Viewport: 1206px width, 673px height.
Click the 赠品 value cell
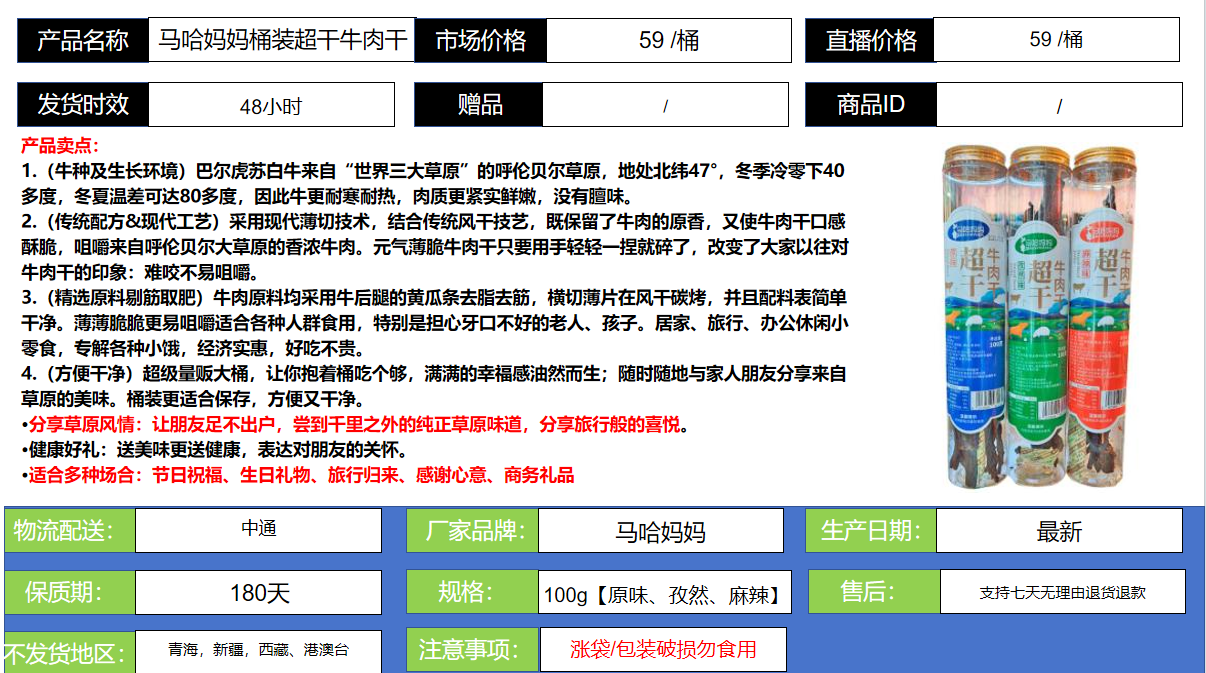pyautogui.click(x=665, y=106)
